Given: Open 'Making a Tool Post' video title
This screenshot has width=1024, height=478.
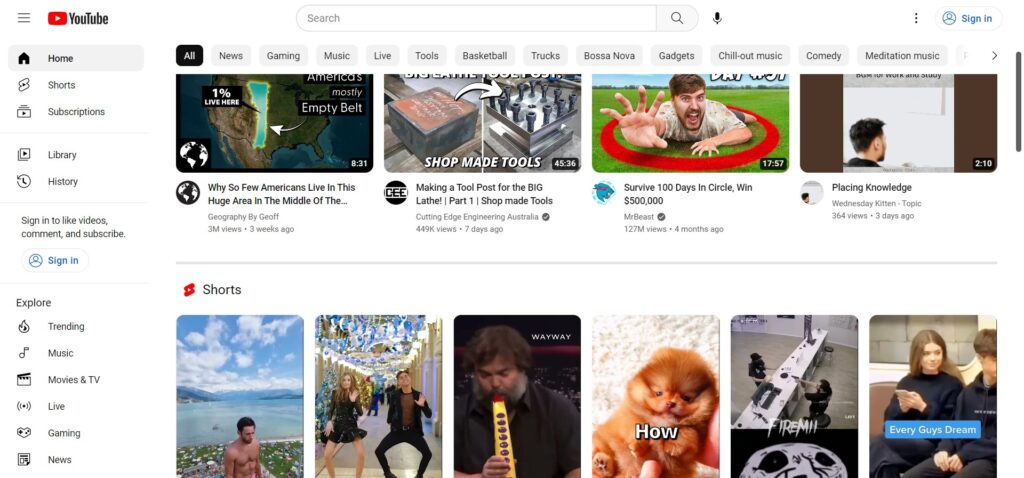Looking at the screenshot, I should click(484, 194).
